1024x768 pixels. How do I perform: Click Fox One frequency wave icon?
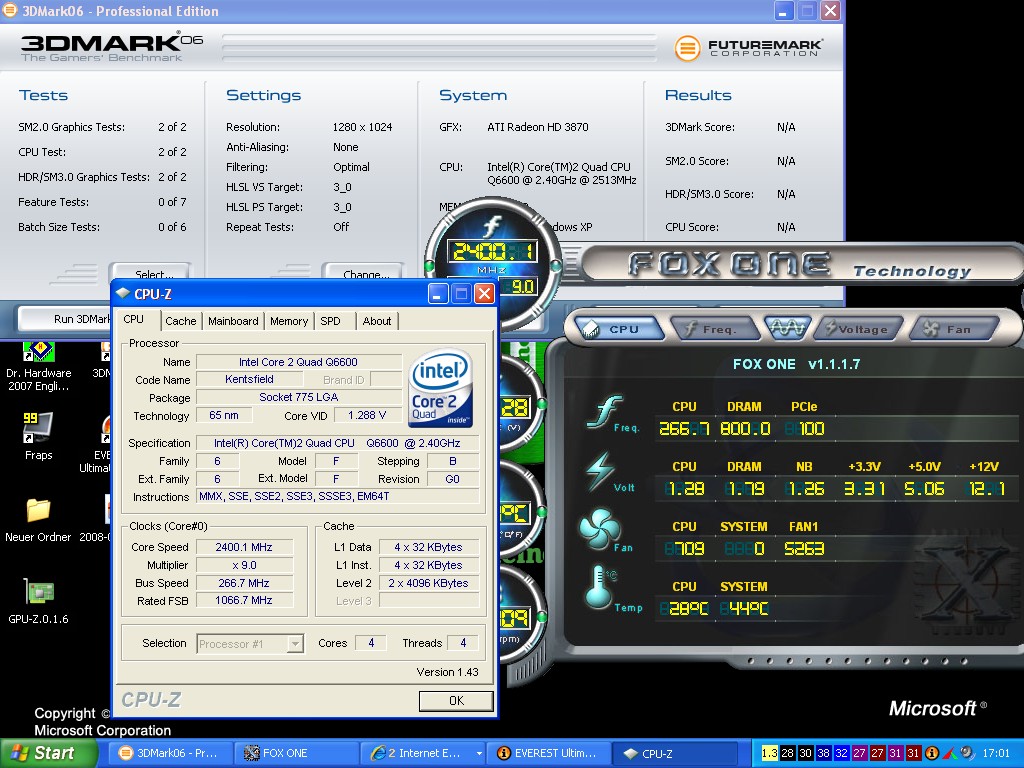pyautogui.click(x=606, y=413)
